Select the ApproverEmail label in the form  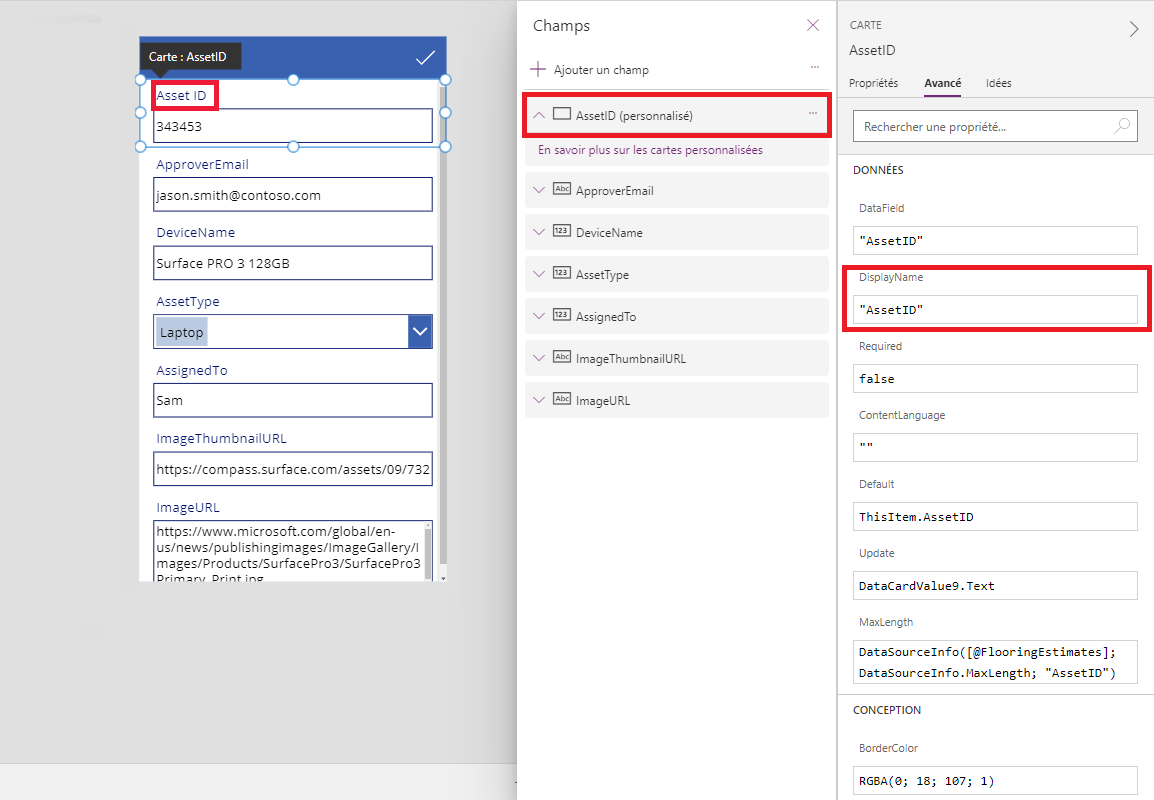click(x=202, y=164)
